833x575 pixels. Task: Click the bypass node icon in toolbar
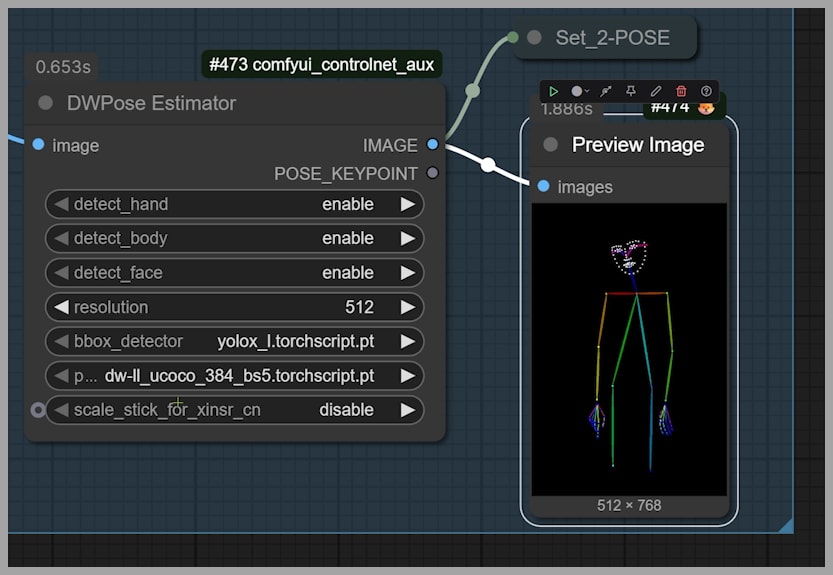point(605,91)
